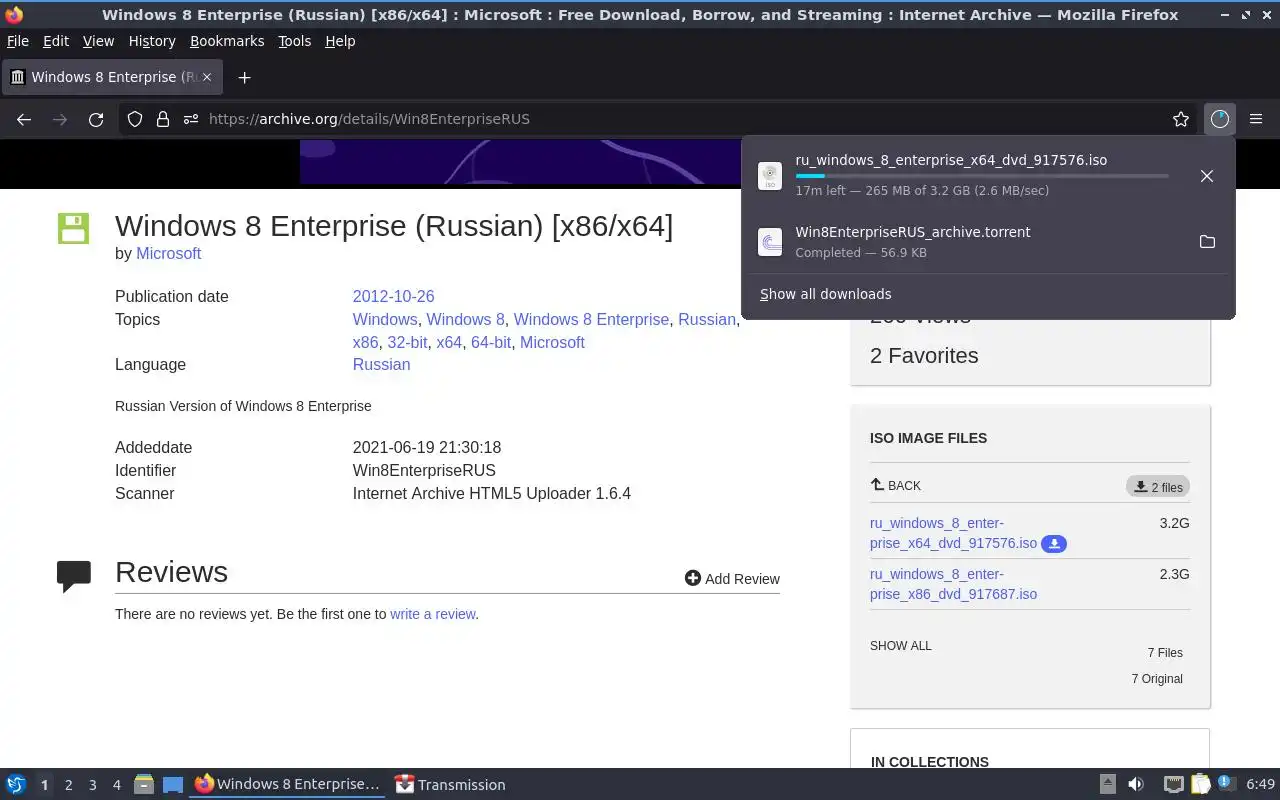Viewport: 1280px width, 800px height.
Task: Open the 2012-10-26 publication date link
Action: (x=393, y=297)
